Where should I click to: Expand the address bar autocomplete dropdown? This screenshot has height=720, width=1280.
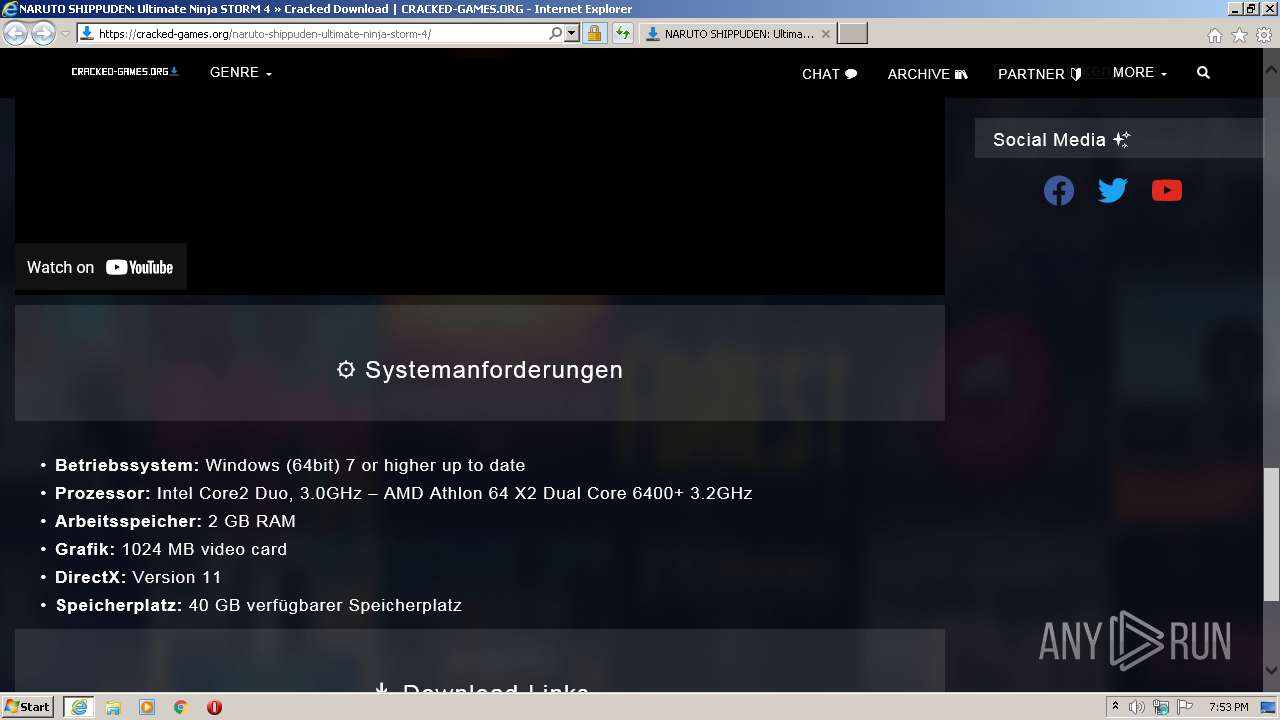pos(572,33)
